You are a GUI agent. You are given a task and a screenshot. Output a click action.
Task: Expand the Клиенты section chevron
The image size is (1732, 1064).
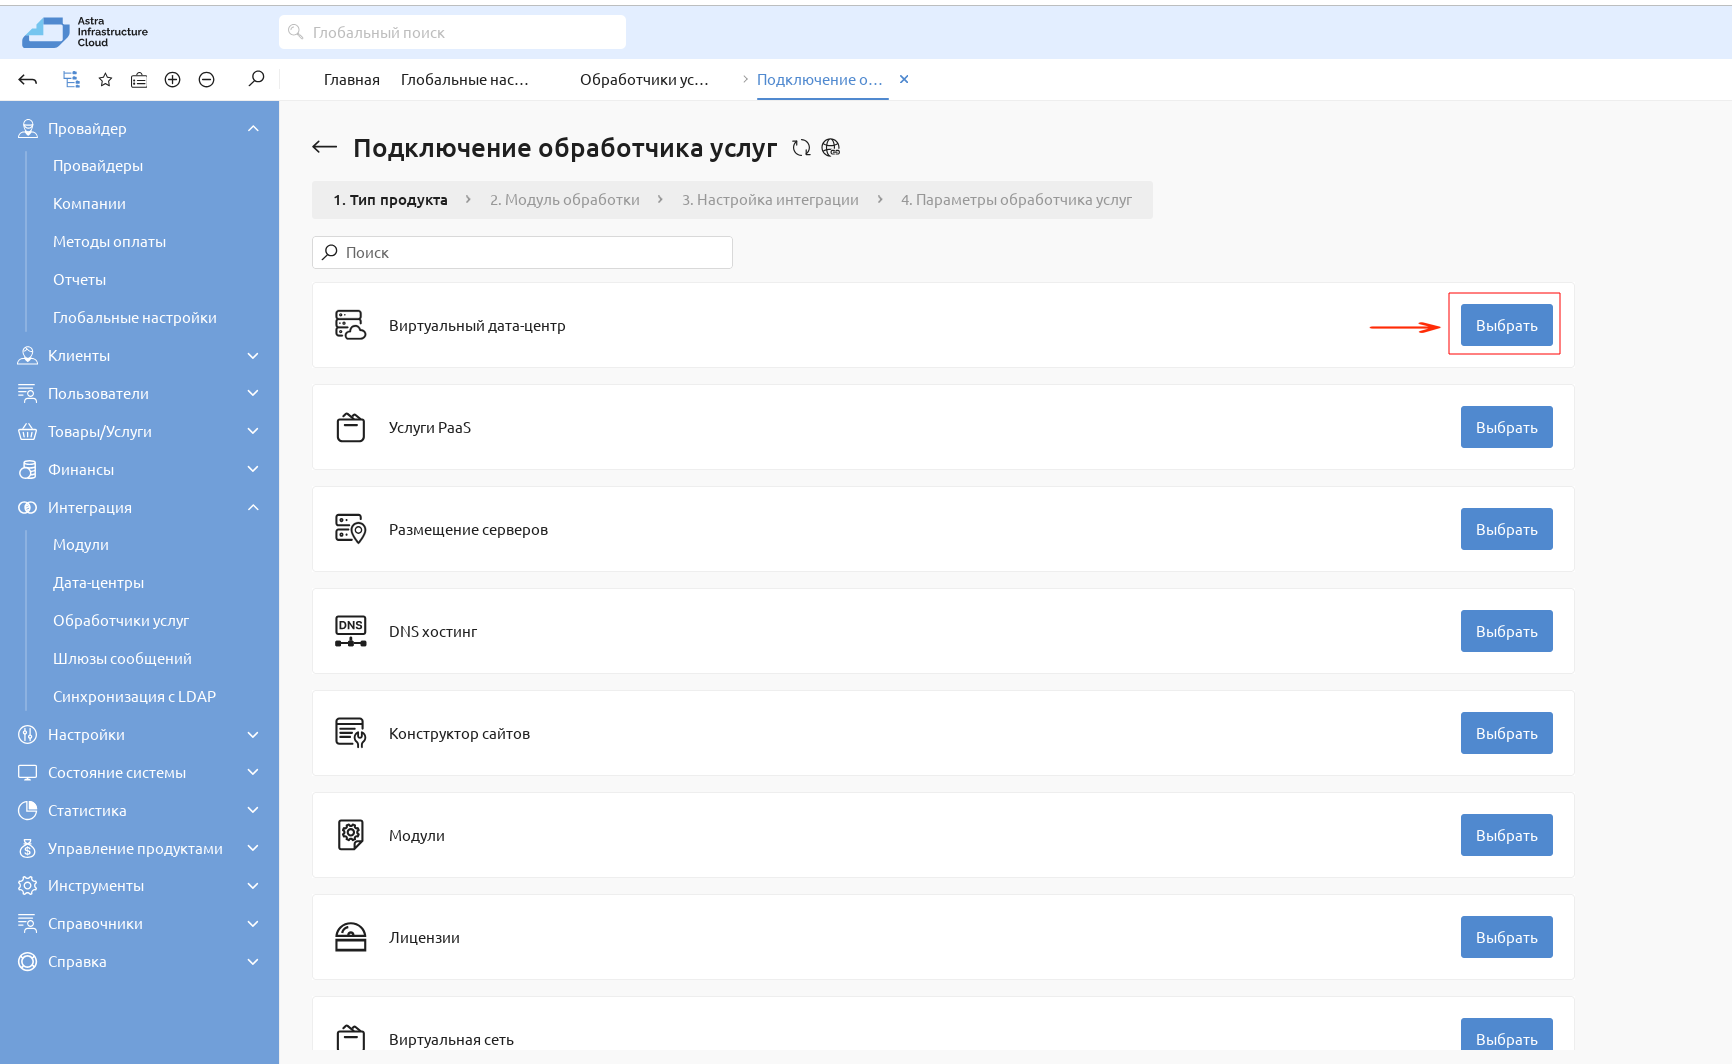pyautogui.click(x=253, y=355)
